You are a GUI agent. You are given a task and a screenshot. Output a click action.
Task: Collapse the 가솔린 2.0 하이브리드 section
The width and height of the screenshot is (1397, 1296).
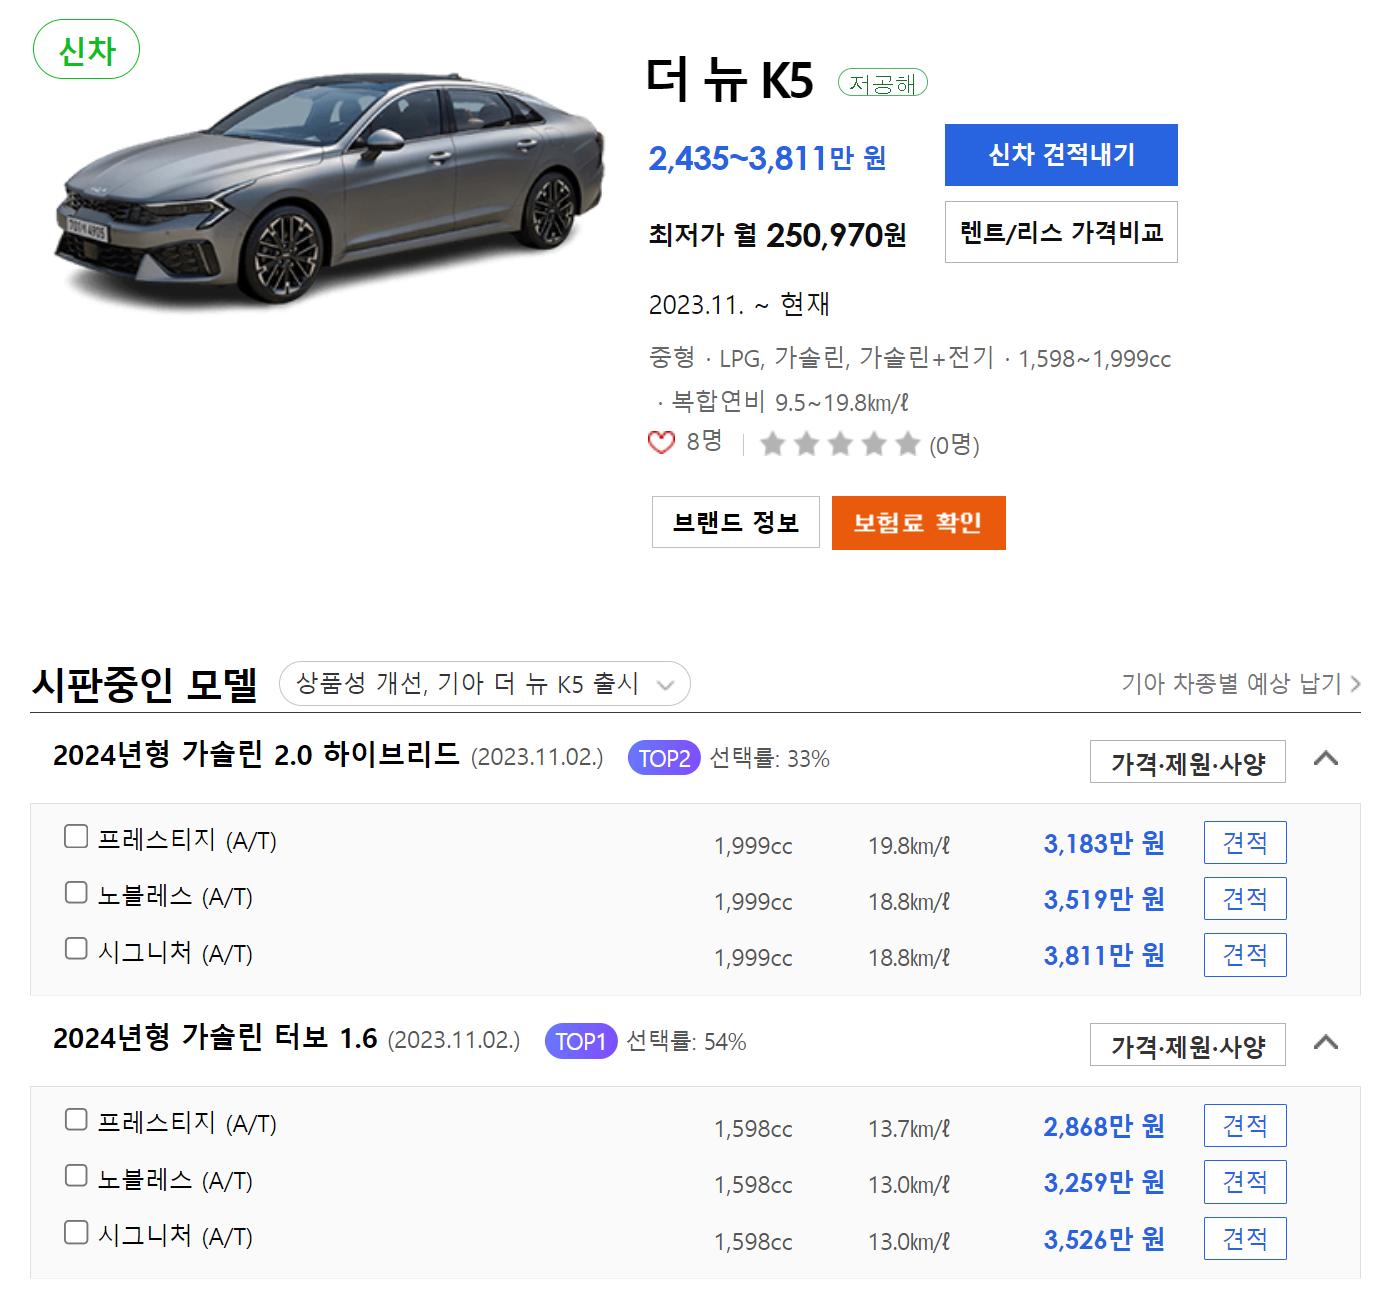(x=1326, y=759)
